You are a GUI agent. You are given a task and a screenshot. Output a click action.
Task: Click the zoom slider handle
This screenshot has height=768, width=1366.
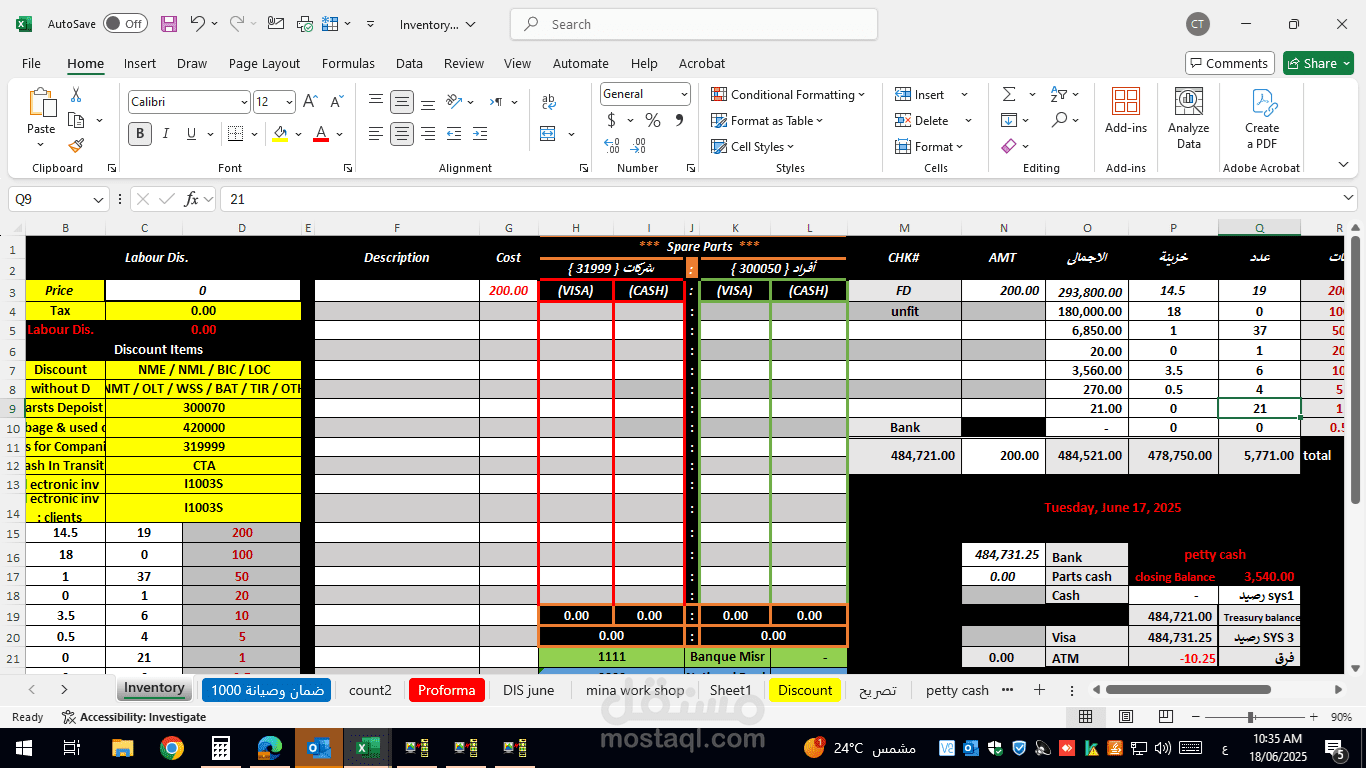(x=1252, y=717)
